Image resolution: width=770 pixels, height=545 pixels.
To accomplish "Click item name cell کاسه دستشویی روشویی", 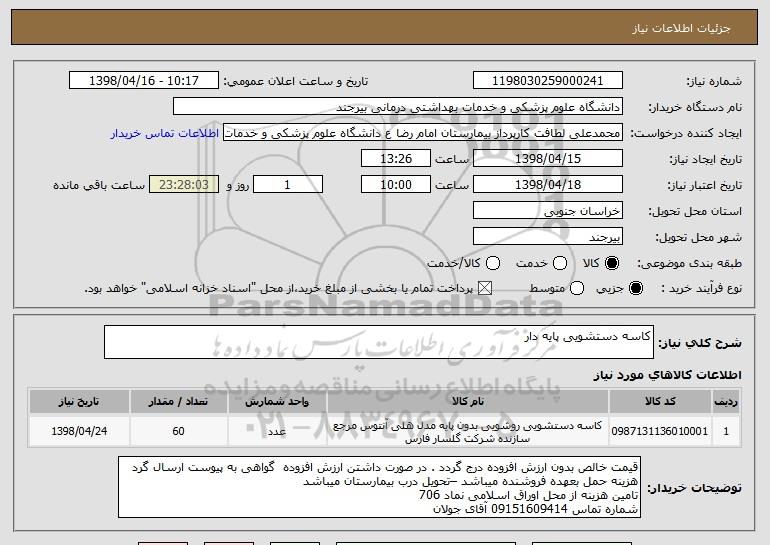I will click(468, 431).
